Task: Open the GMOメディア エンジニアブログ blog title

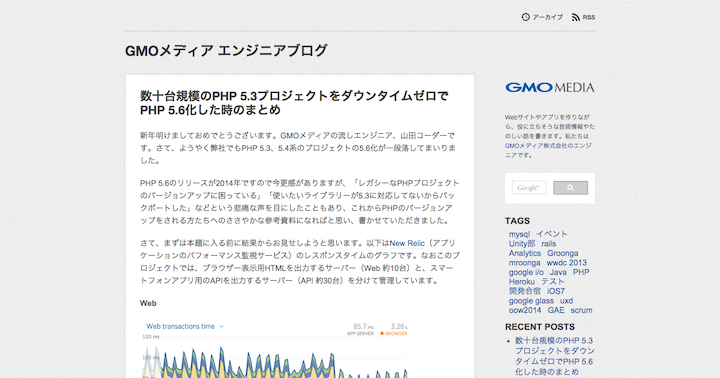Action: tap(226, 51)
